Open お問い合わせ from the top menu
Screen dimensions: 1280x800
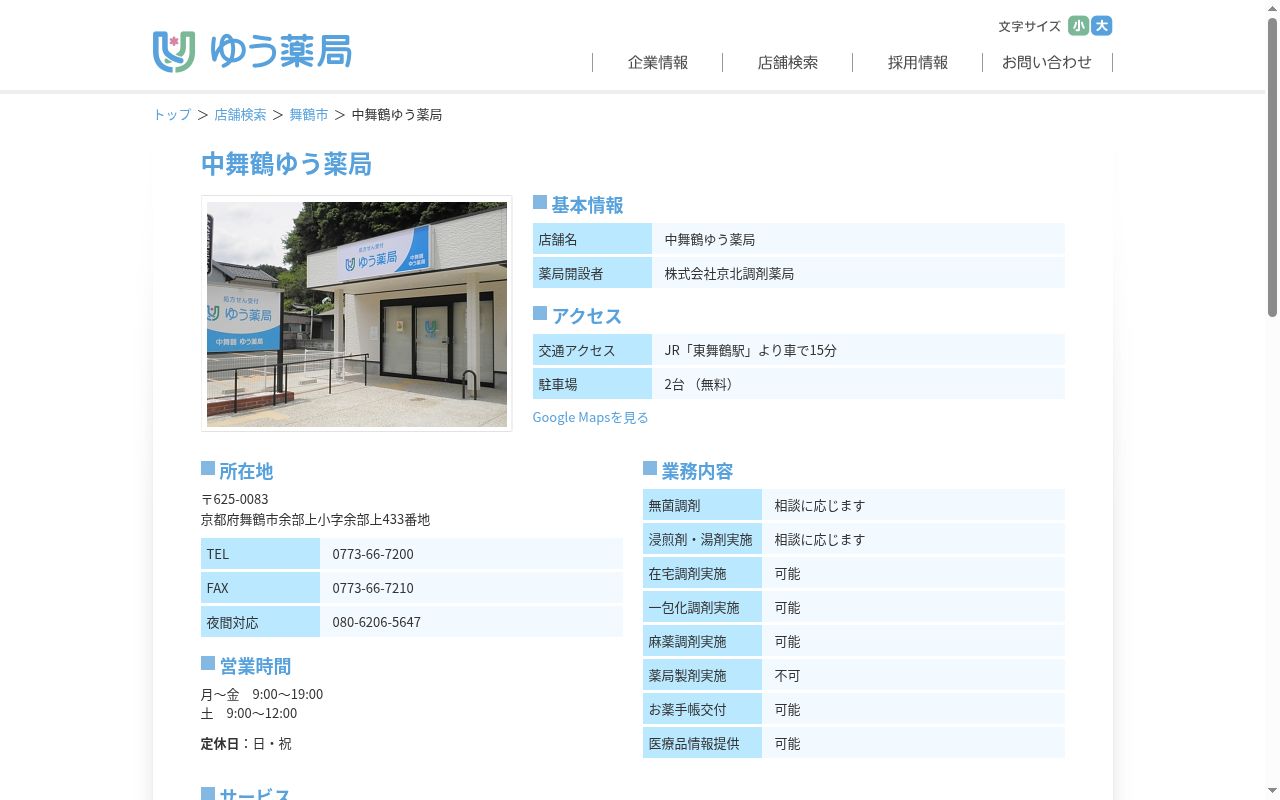coord(1047,62)
